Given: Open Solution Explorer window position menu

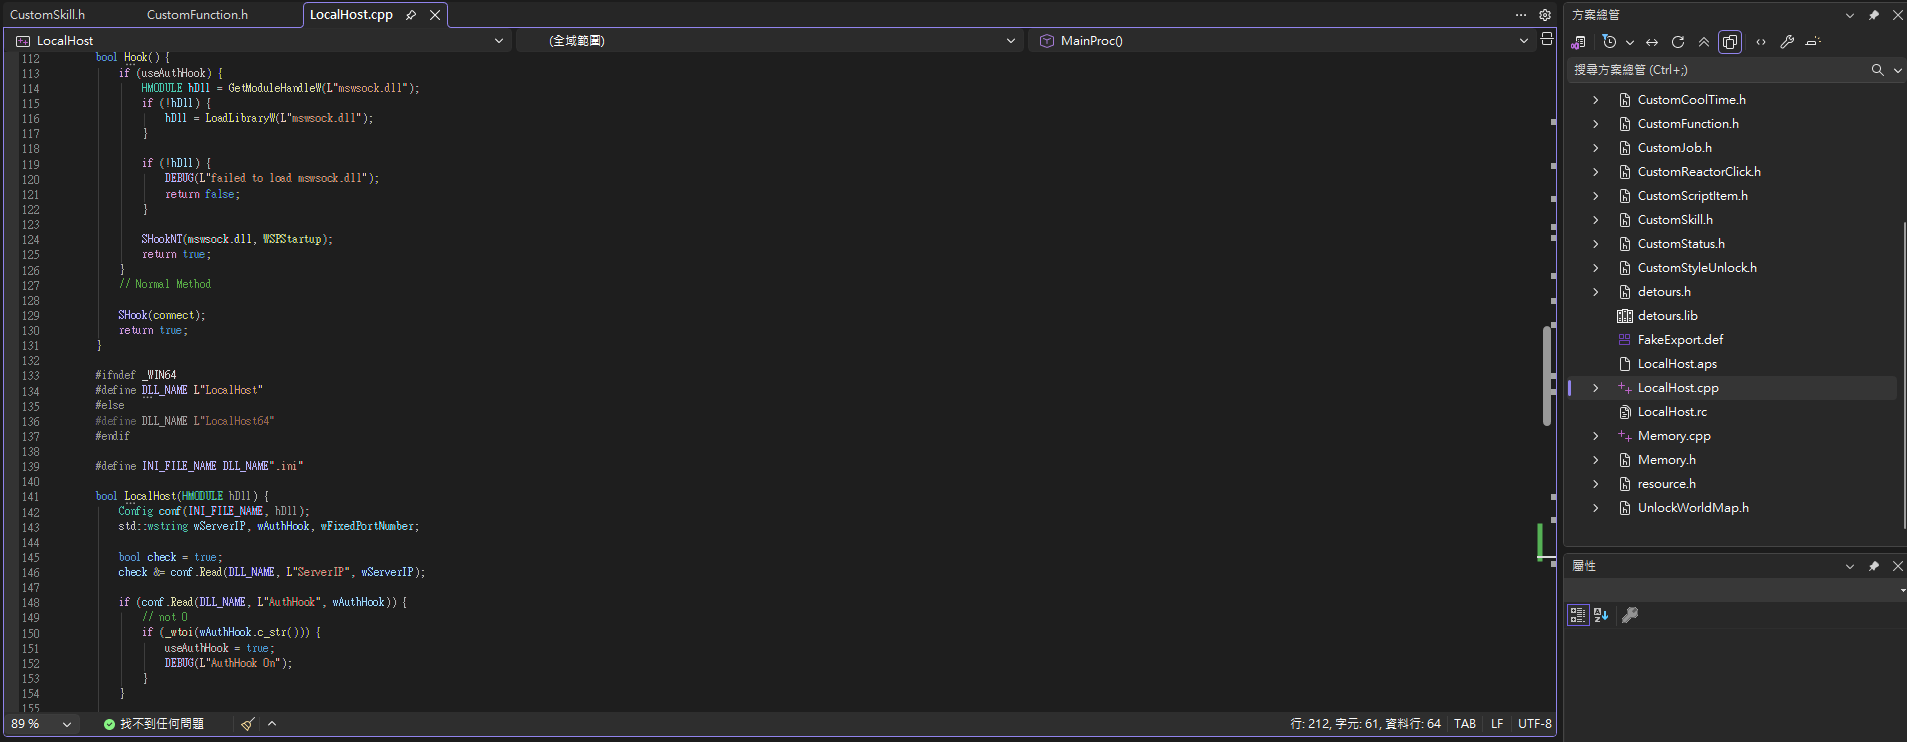Looking at the screenshot, I should click(x=1850, y=15).
